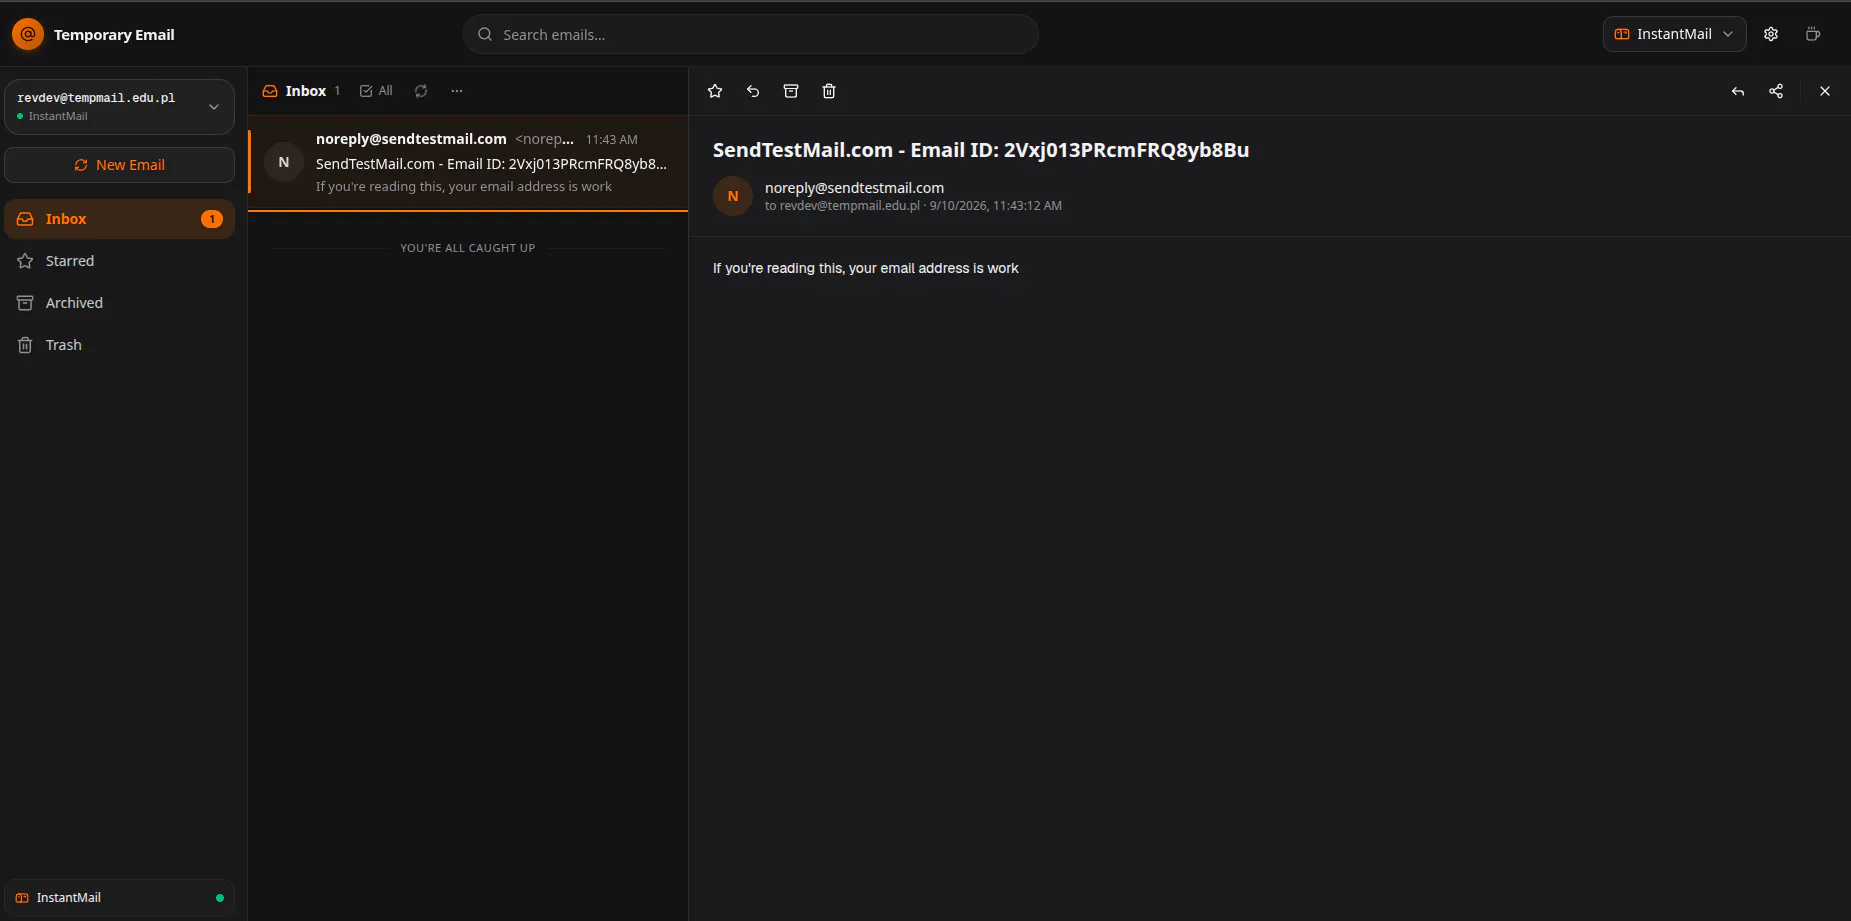
Task: Expand the revdev@tempmail.edu.pl address selector
Action: coord(119,106)
